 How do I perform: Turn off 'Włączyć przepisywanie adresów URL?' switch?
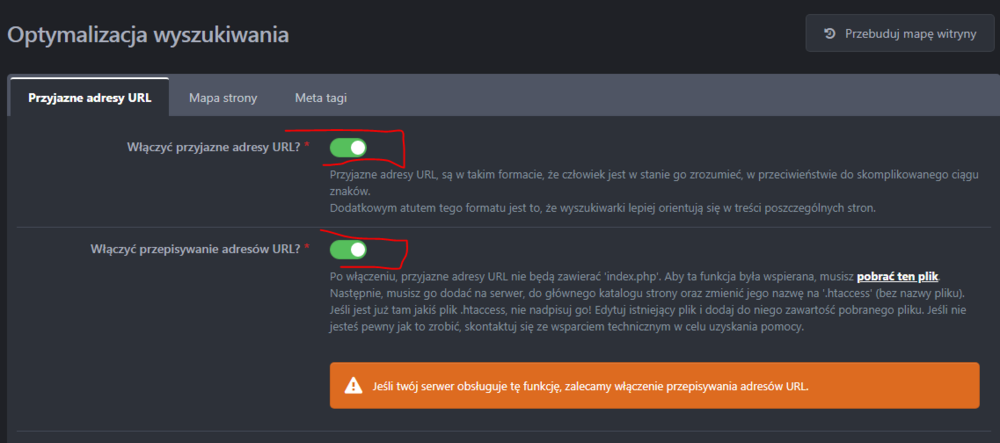348,249
